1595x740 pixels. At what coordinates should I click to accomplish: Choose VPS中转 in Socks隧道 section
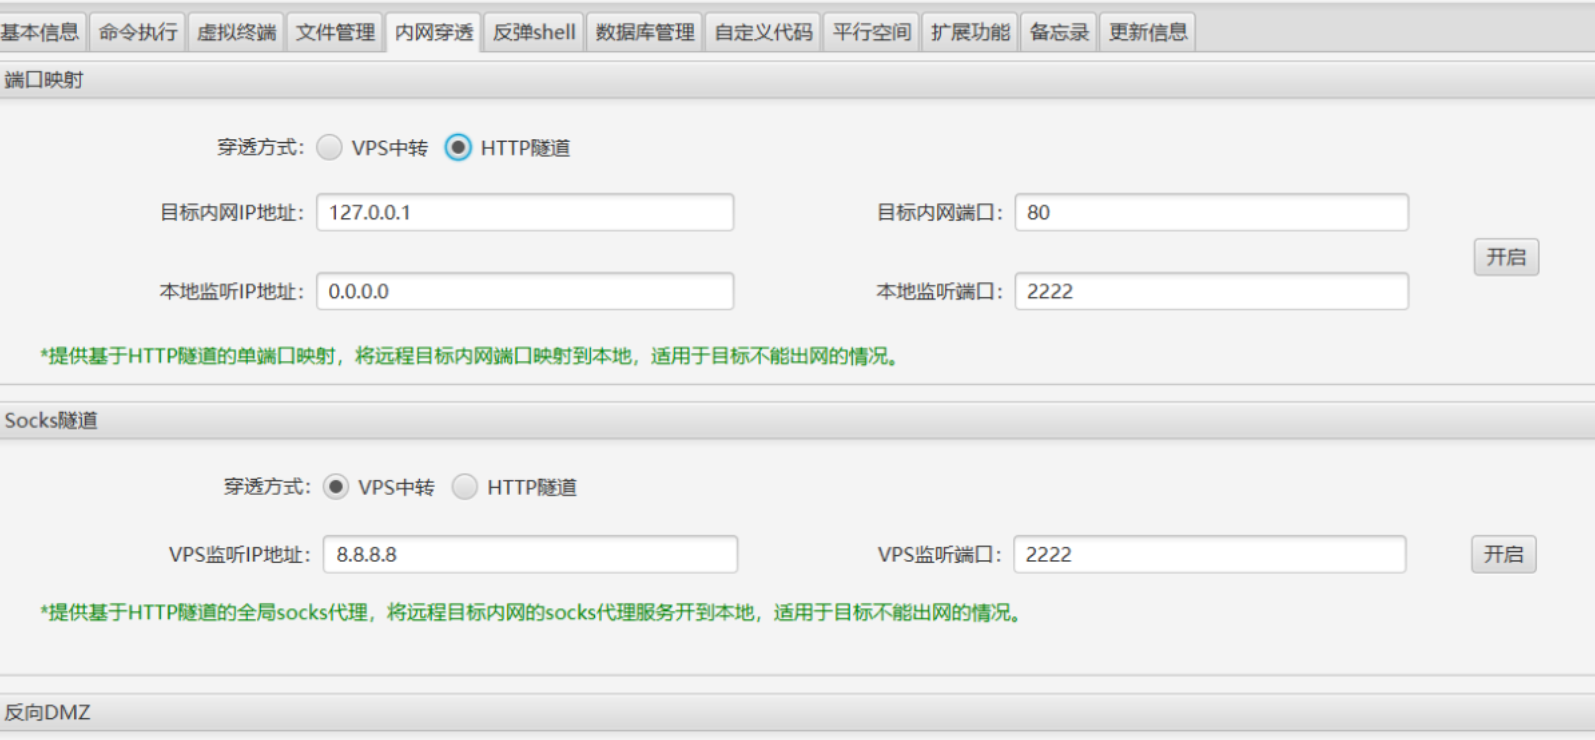point(336,487)
